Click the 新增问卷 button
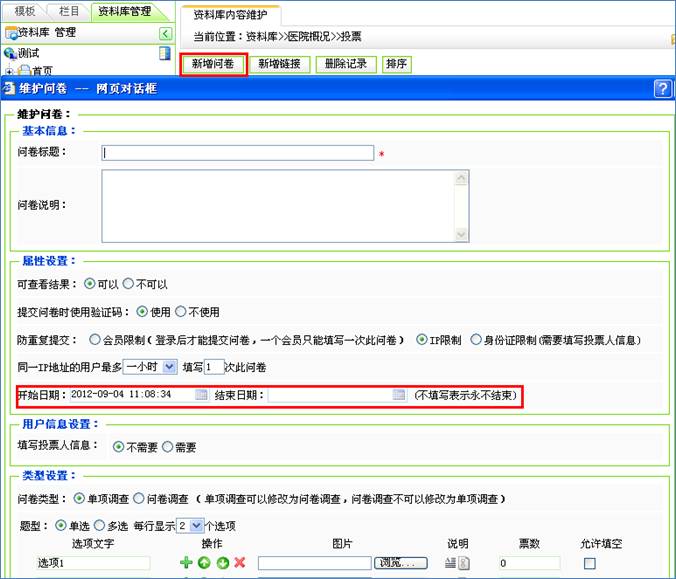 pyautogui.click(x=213, y=64)
